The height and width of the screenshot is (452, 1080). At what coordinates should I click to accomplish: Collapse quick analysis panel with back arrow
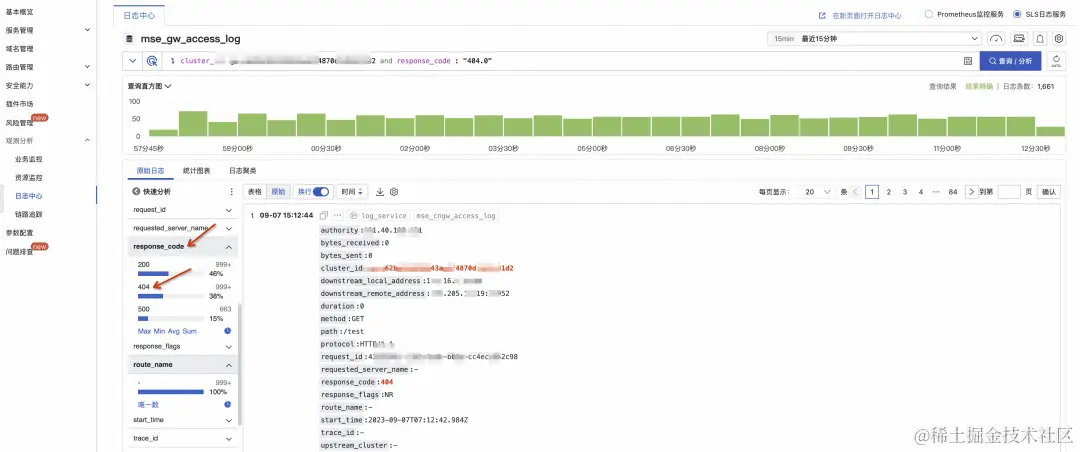coord(136,192)
